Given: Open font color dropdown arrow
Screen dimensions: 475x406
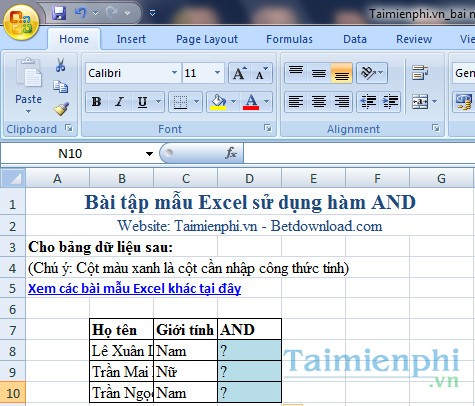Looking at the screenshot, I should click(266, 102).
